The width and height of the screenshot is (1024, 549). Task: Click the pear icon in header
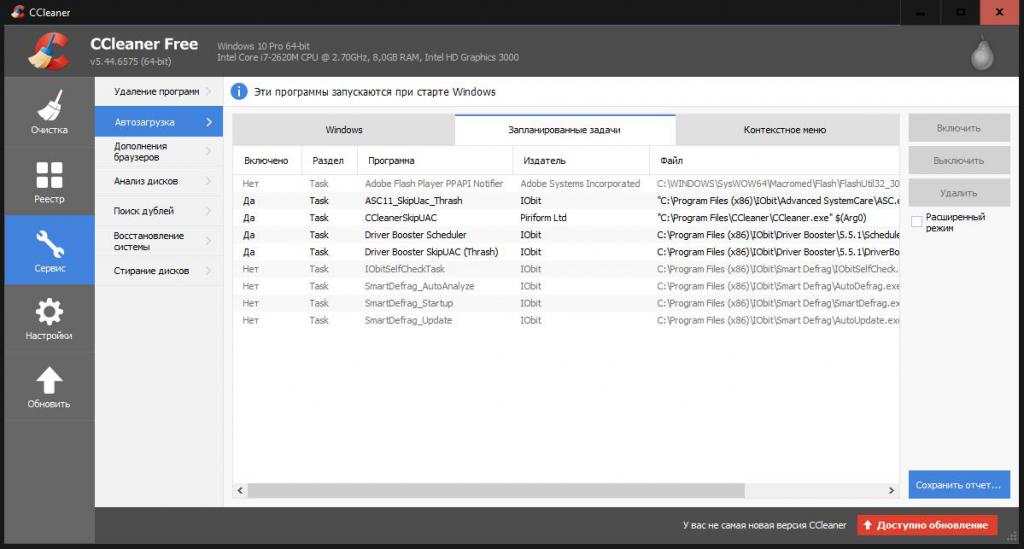982,52
